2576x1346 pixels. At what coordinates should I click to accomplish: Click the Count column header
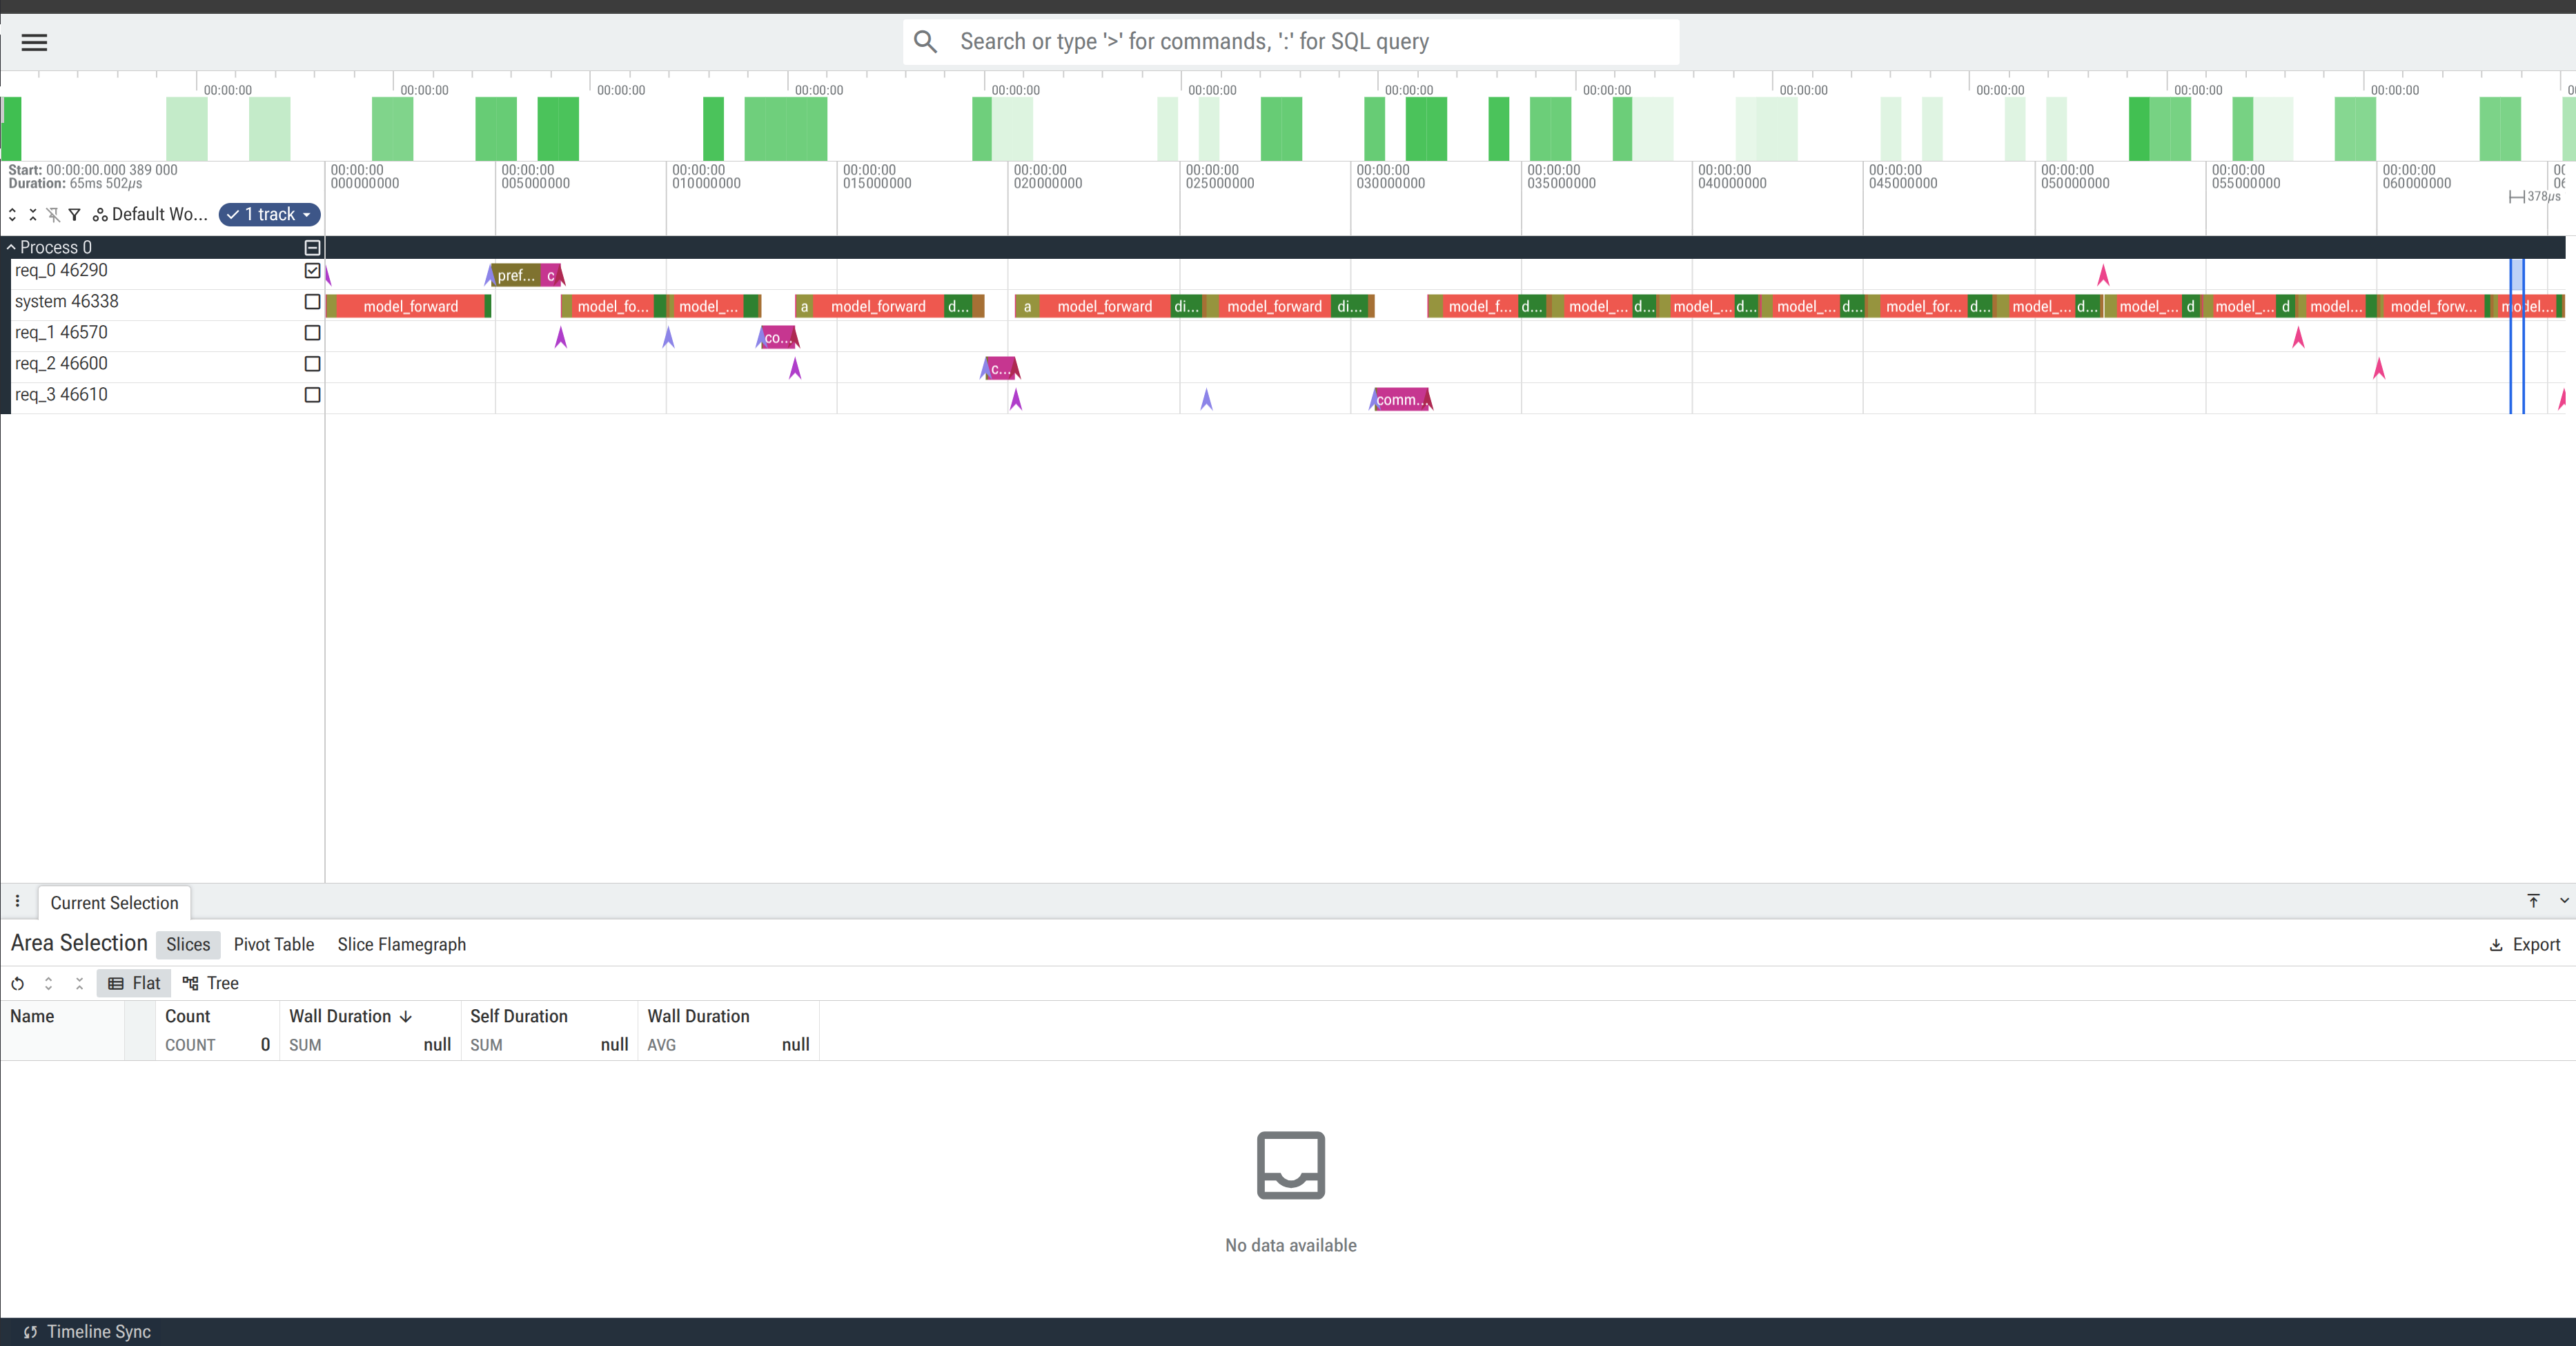tap(187, 1016)
